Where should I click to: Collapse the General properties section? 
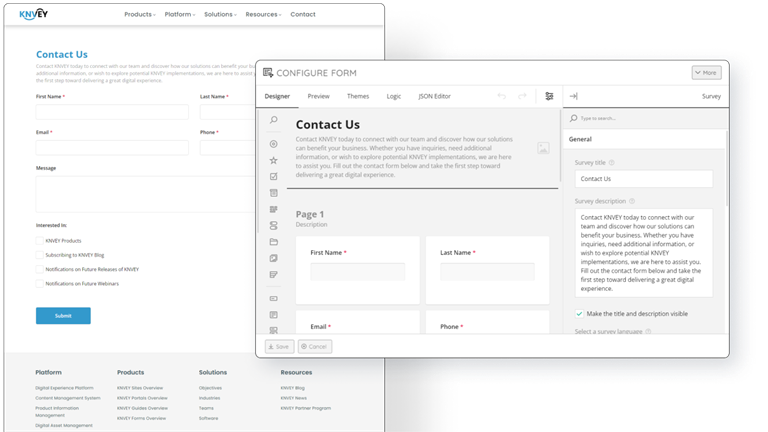[x=644, y=139]
